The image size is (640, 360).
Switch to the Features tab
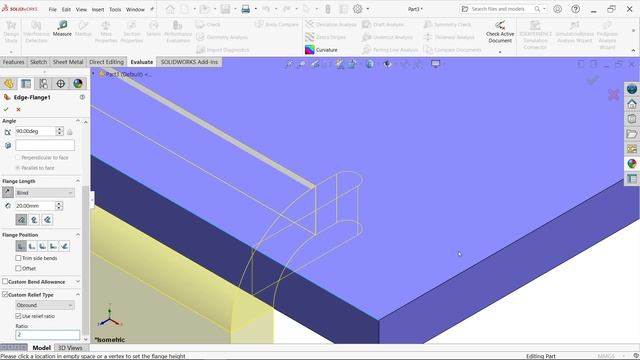tap(13, 62)
